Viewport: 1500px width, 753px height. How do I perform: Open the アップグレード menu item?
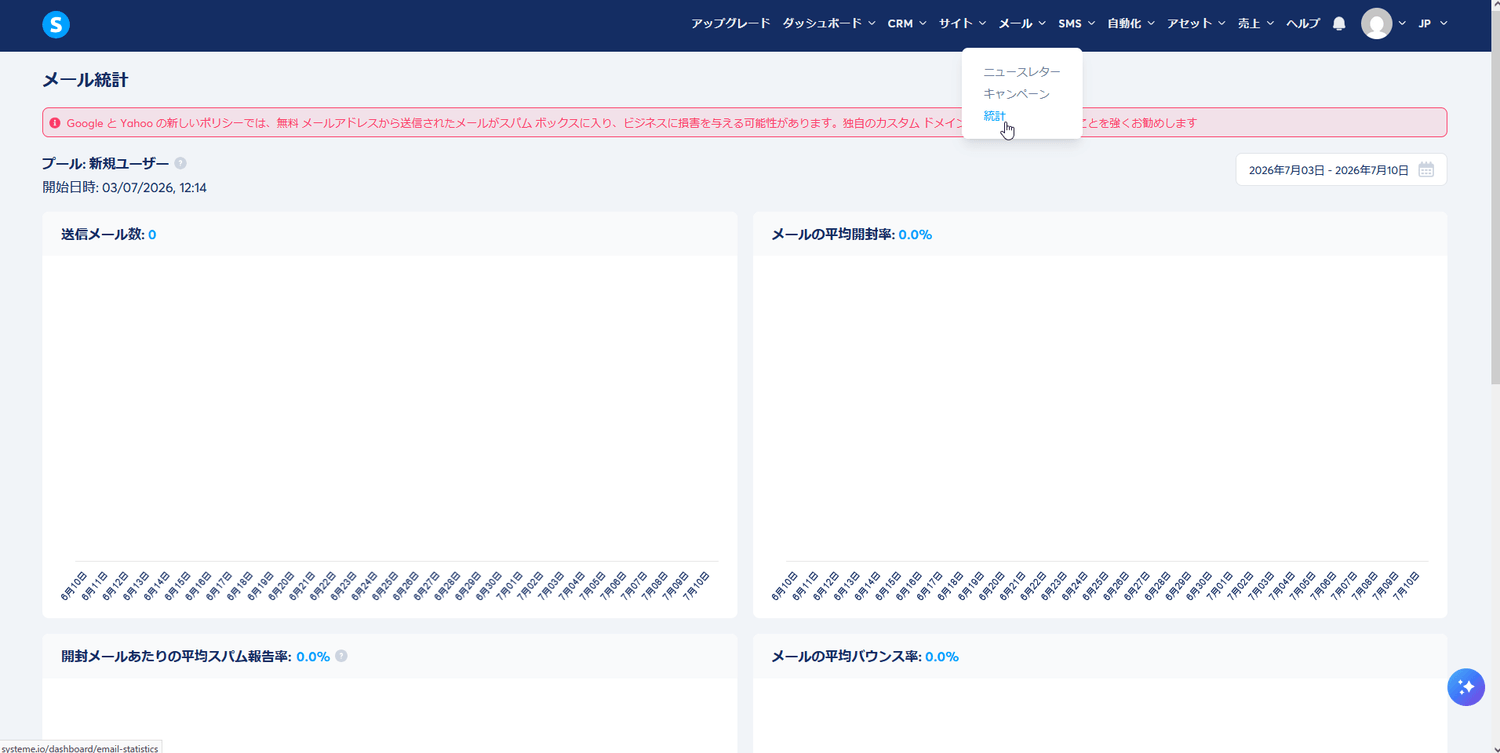(x=730, y=23)
